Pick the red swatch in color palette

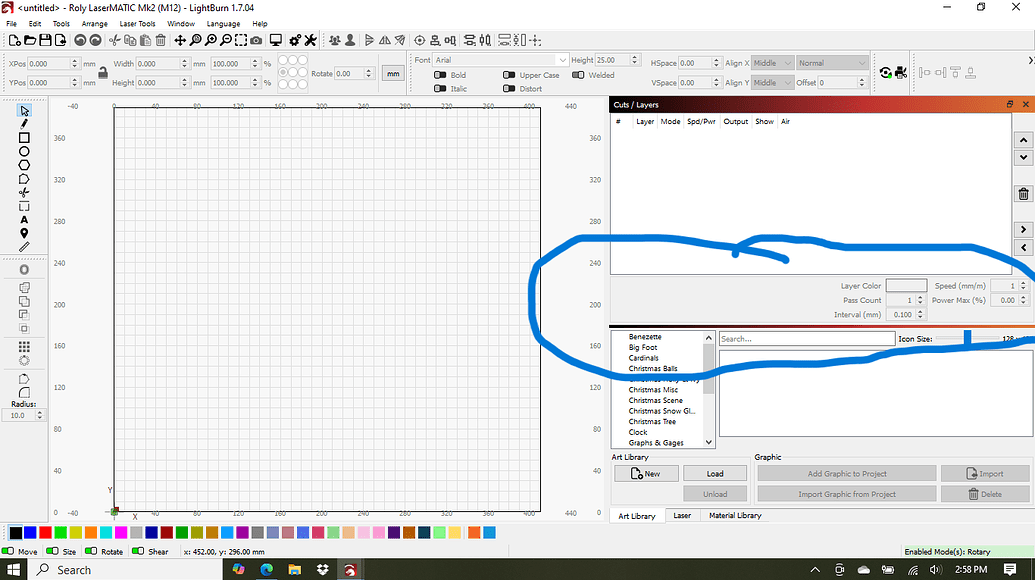tap(45, 532)
